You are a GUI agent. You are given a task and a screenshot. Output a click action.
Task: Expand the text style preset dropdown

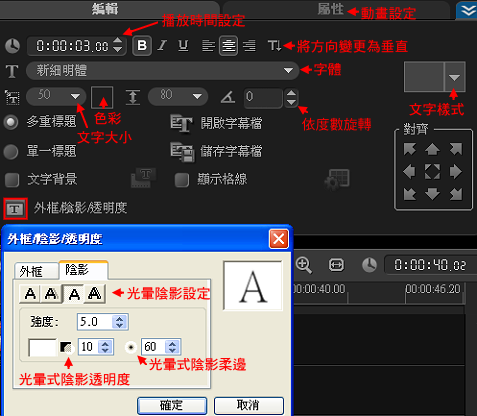click(454, 77)
